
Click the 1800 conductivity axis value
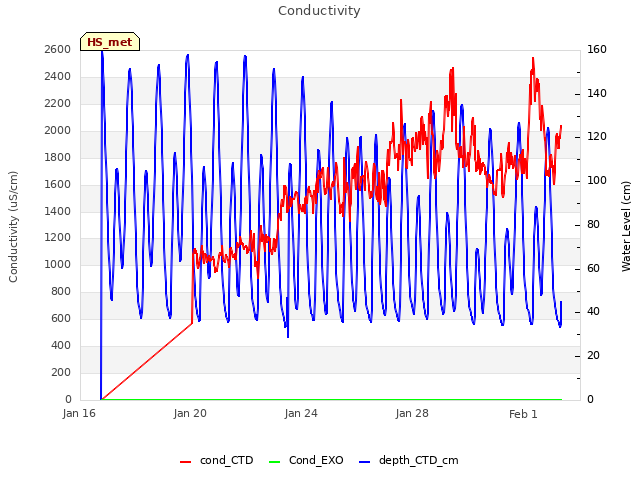tap(58, 157)
